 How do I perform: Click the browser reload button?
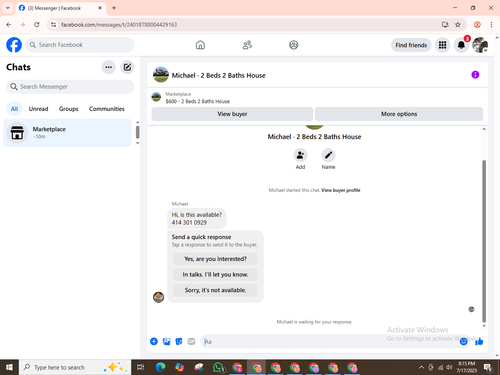click(x=37, y=25)
